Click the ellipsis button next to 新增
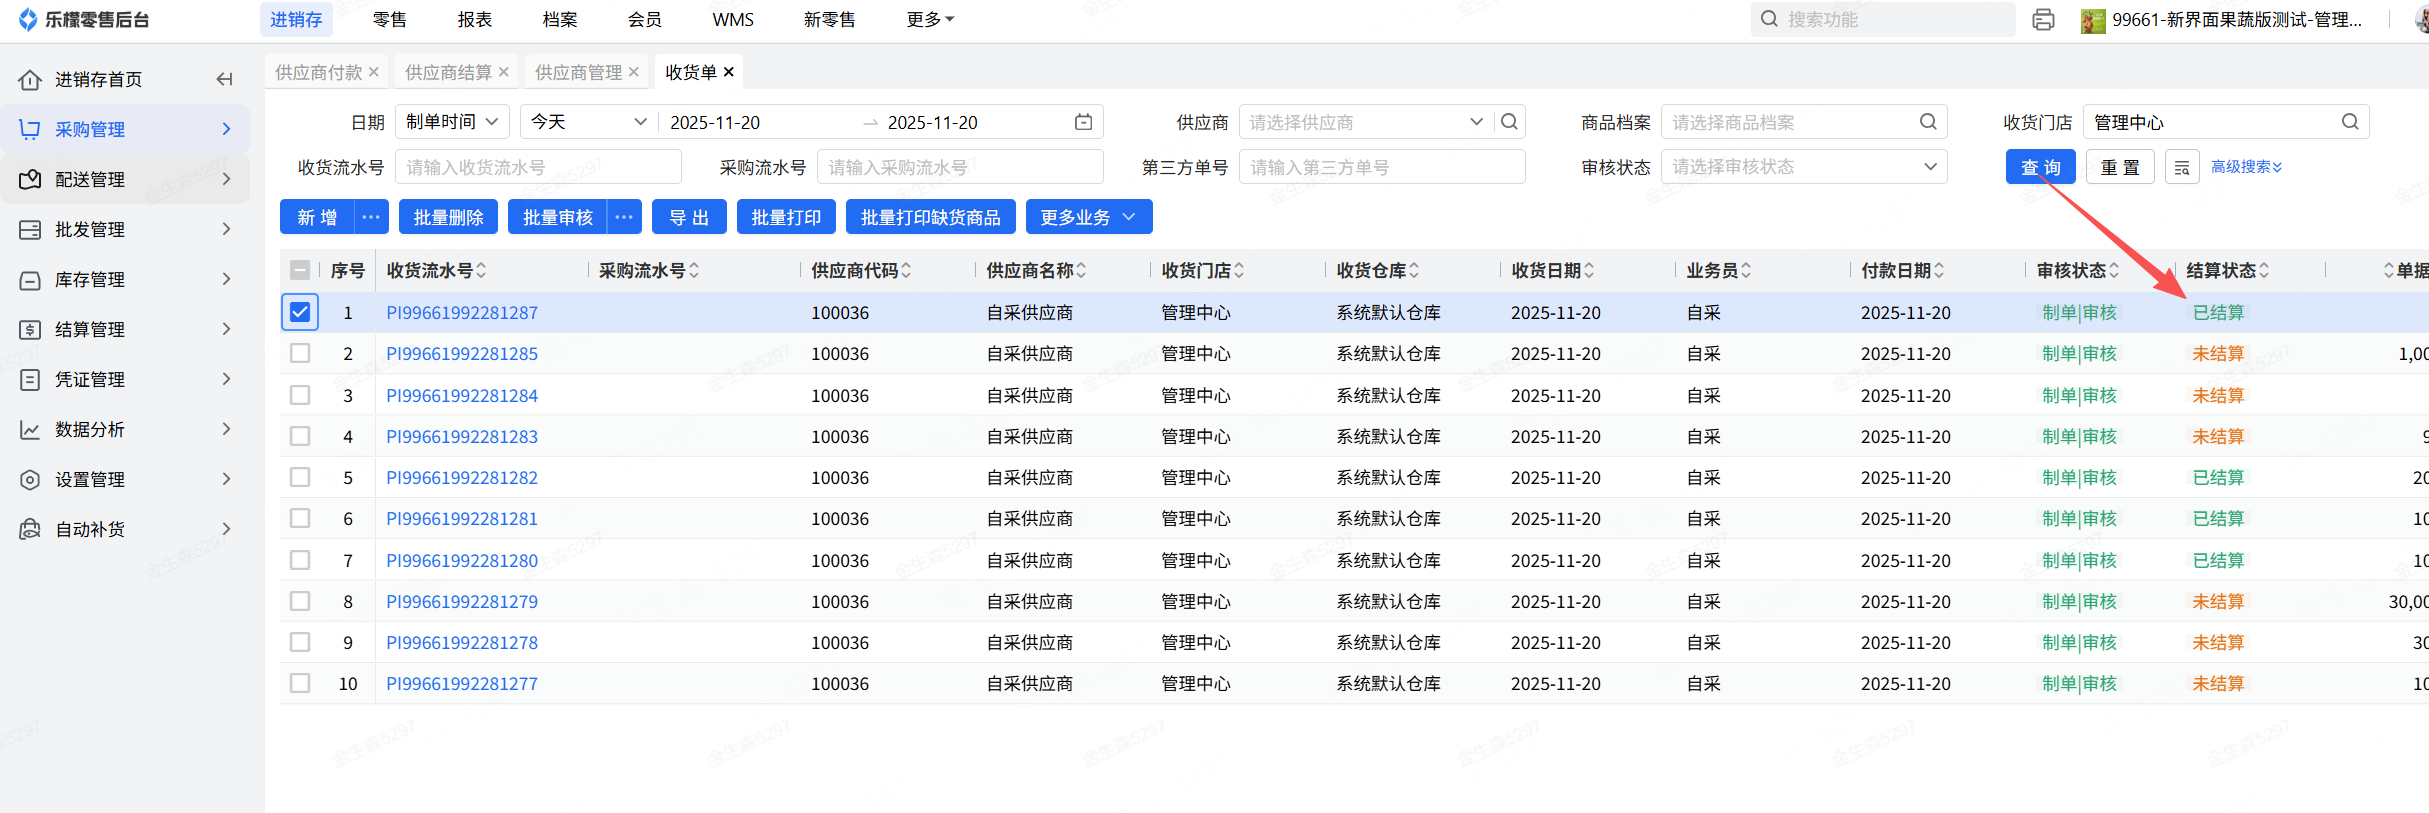This screenshot has width=2429, height=813. 371,217
